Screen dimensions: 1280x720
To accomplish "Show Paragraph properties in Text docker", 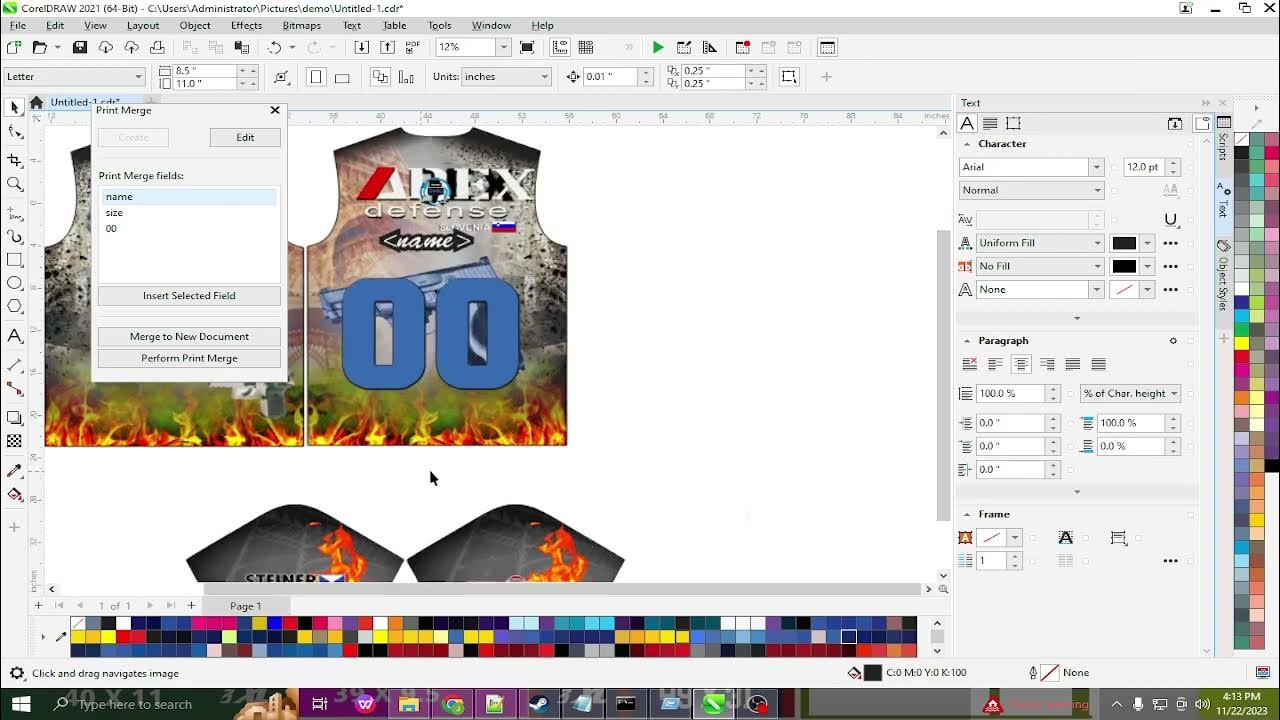I will [x=990, y=123].
